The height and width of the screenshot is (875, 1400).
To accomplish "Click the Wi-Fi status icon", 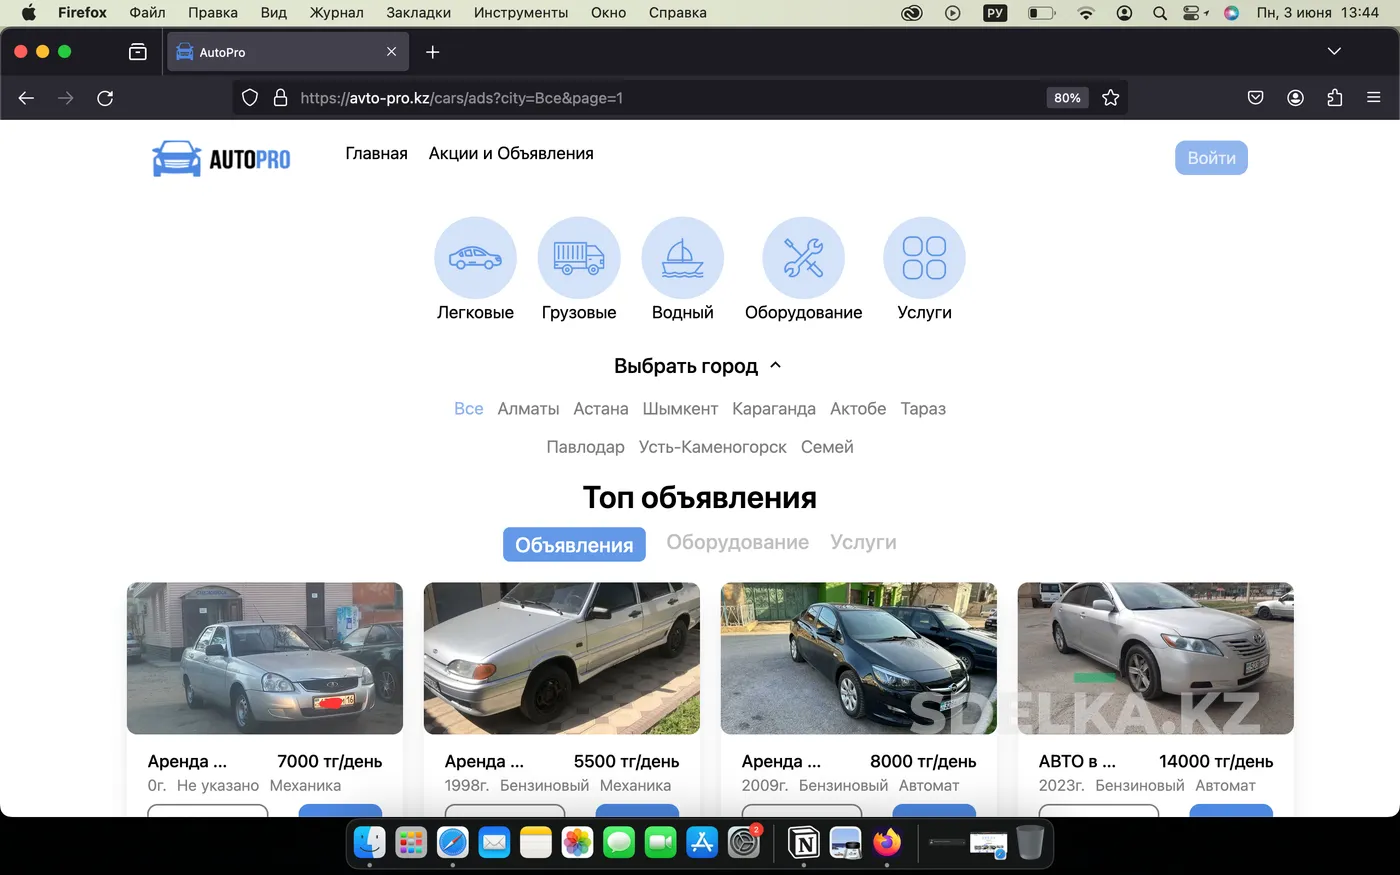I will tap(1086, 13).
